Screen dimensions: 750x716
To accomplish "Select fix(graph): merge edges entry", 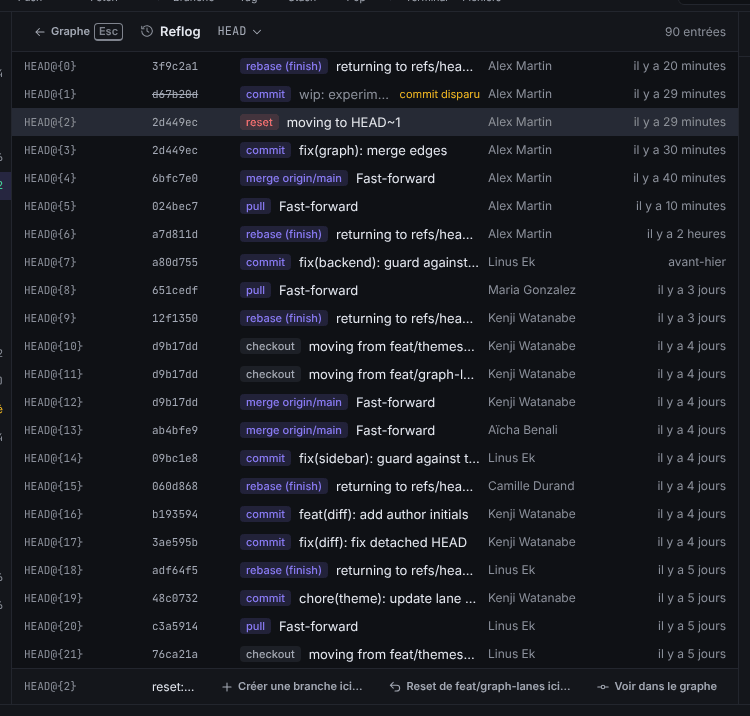I will pos(375,150).
